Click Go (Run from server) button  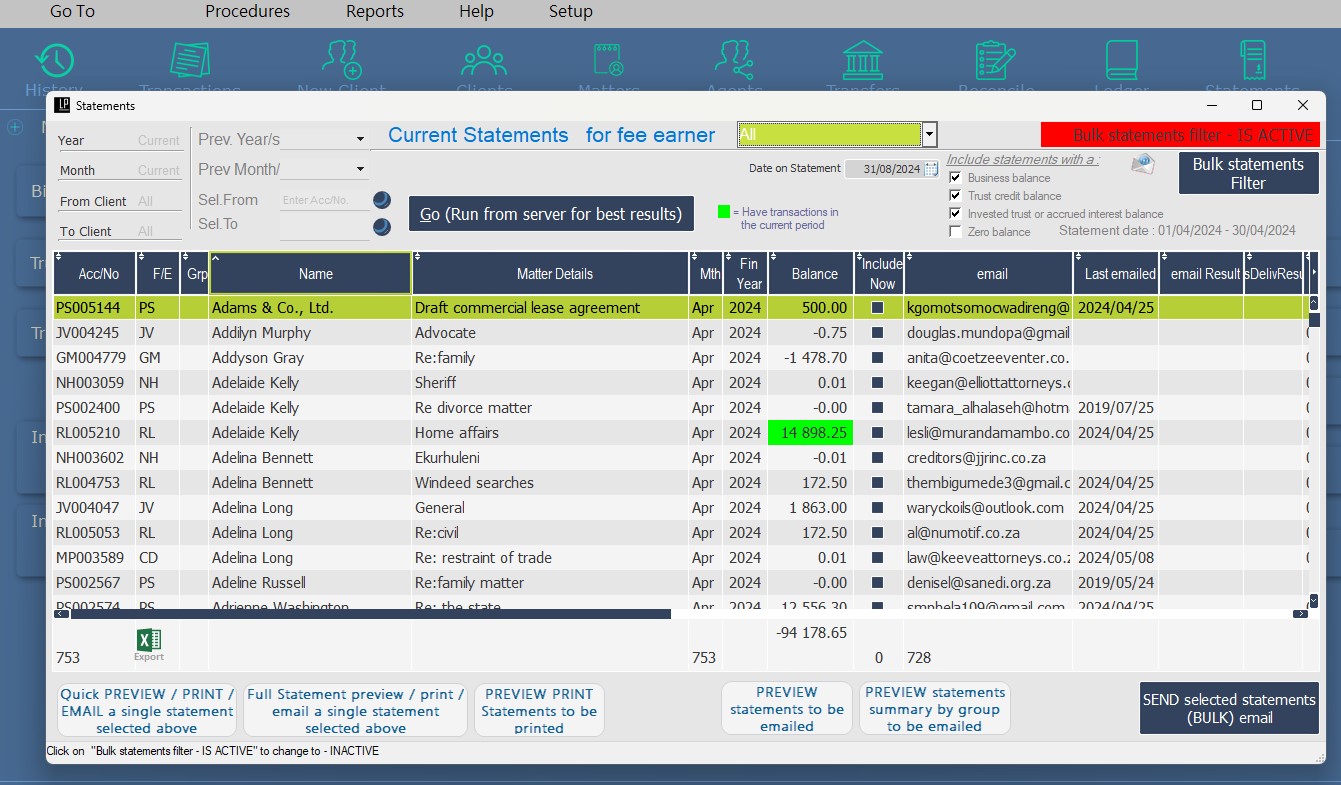pyautogui.click(x=551, y=214)
